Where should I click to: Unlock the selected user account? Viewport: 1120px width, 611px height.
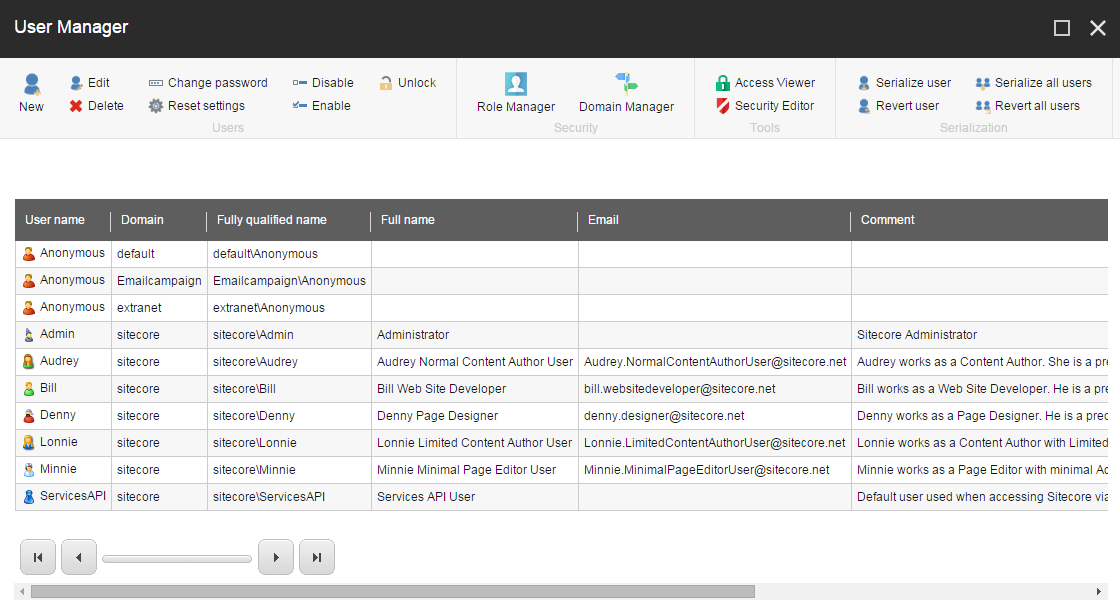[407, 82]
